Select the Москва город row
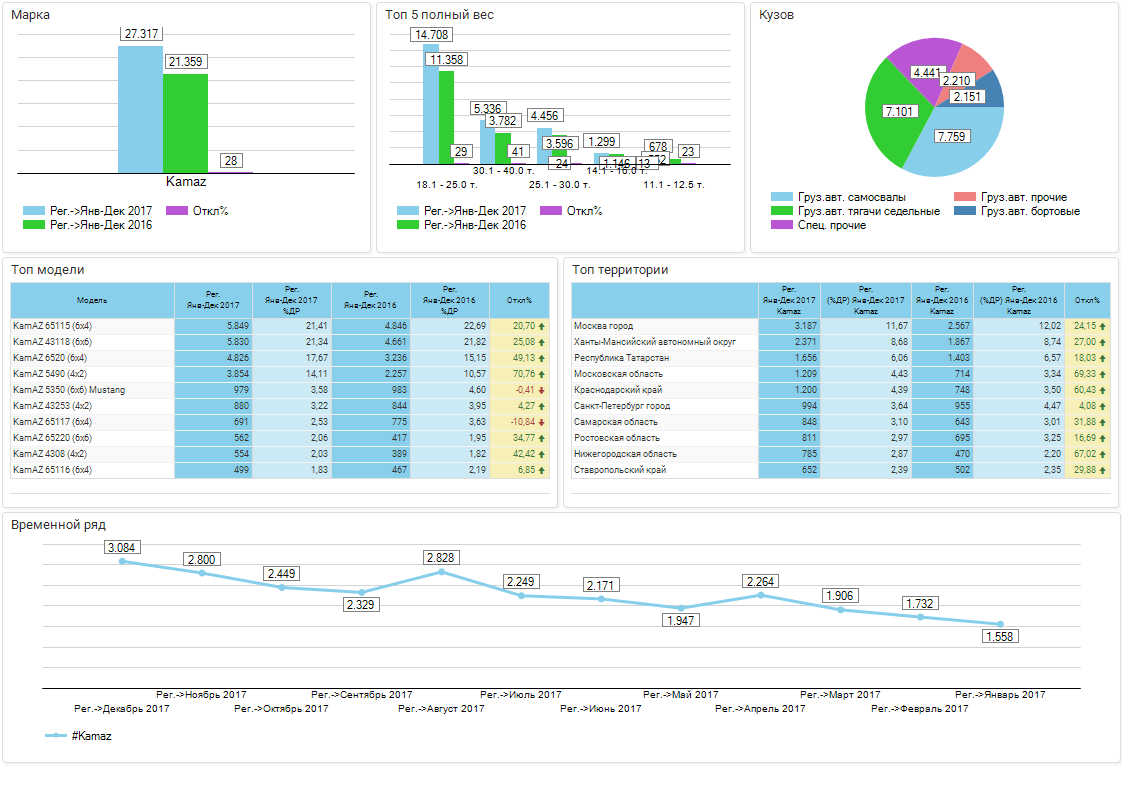Viewport: 1122px width, 793px height. pyautogui.click(x=841, y=326)
